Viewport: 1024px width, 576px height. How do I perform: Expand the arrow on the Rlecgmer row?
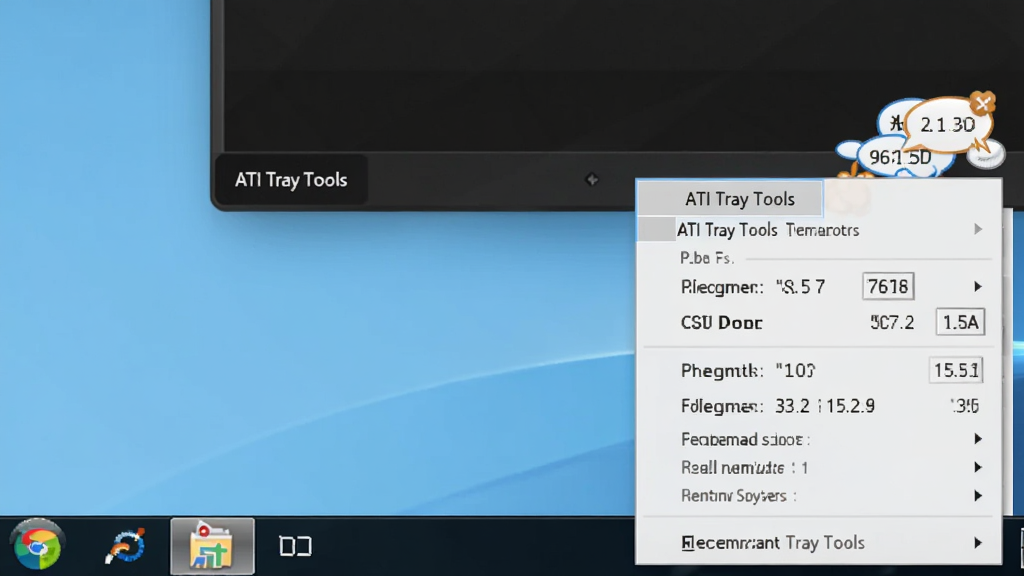tap(978, 287)
